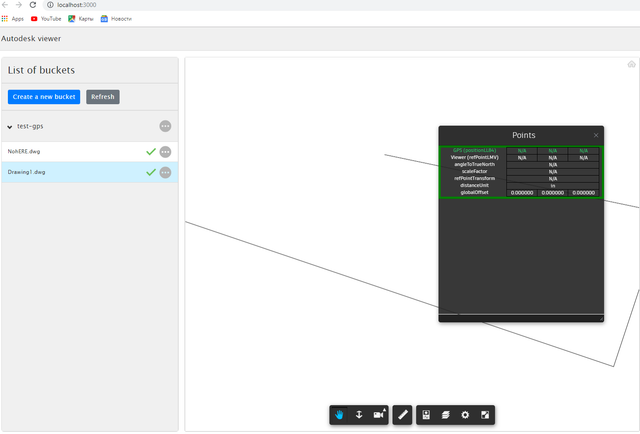Open options menu for Drawing1.dwg
Viewport: 640px width, 434px height.
coord(165,173)
